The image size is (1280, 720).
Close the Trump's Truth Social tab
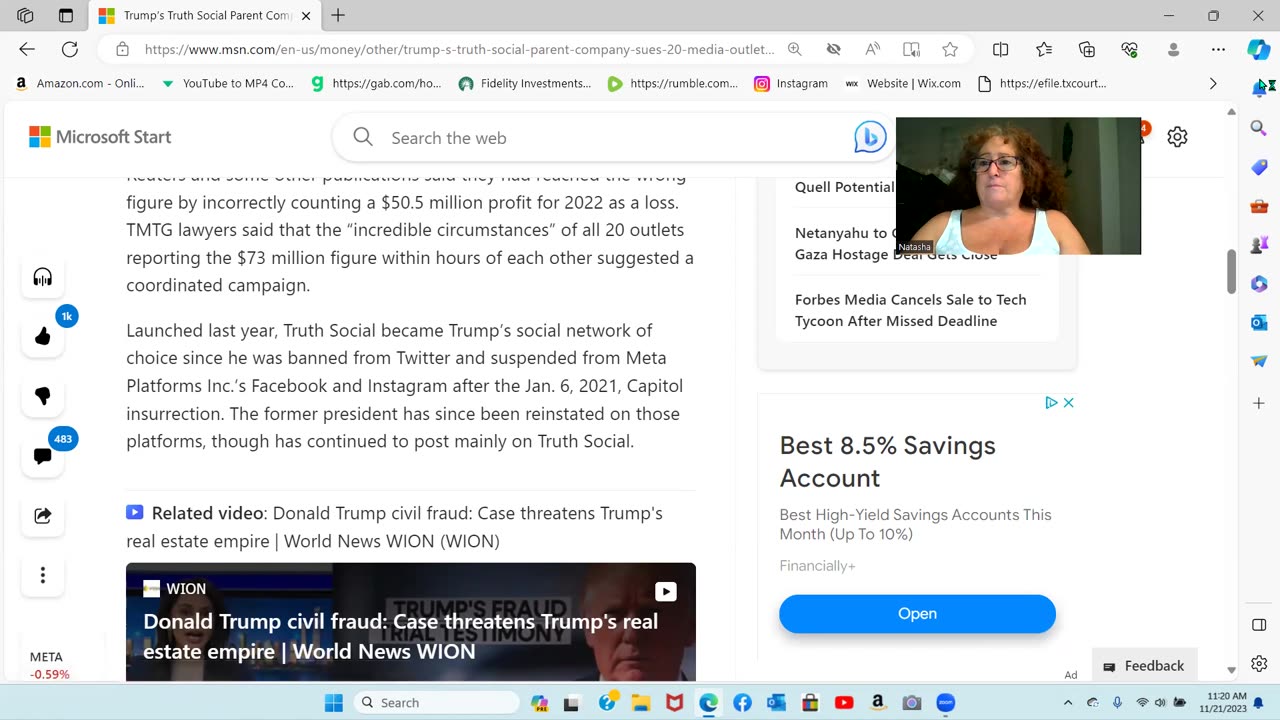click(306, 16)
